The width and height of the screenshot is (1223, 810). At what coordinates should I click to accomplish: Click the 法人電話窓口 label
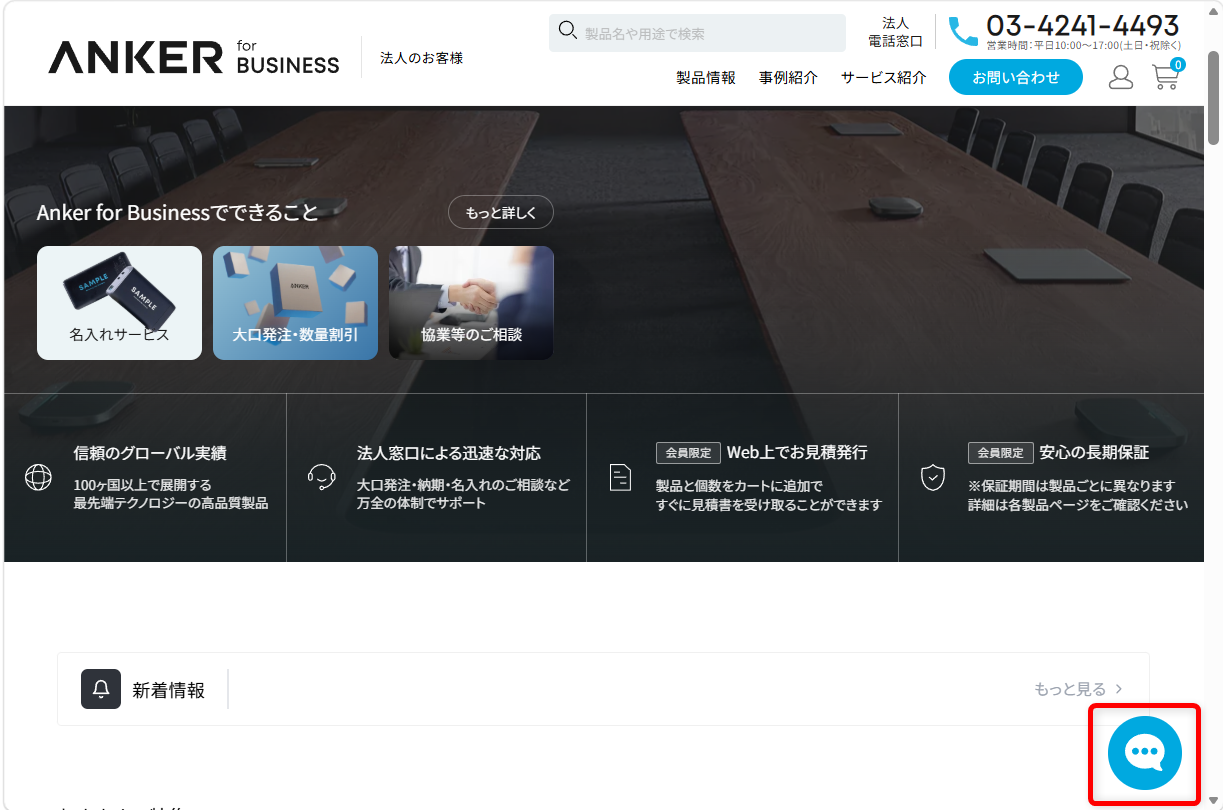tap(896, 32)
